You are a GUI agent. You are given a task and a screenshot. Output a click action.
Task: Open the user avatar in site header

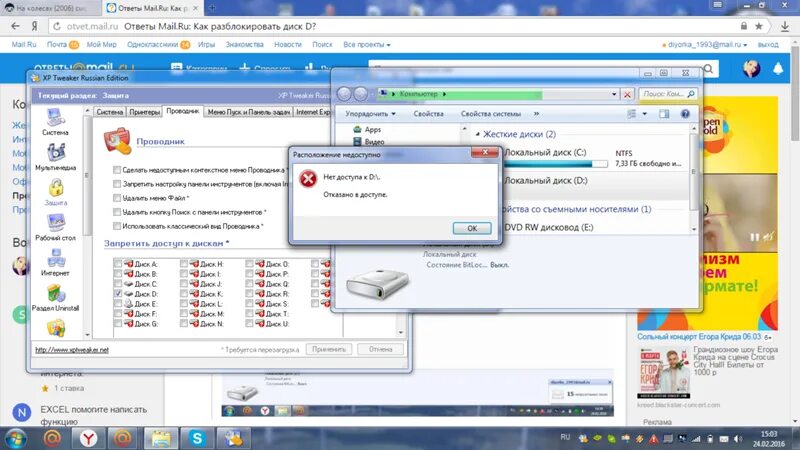pyautogui.click(x=752, y=68)
